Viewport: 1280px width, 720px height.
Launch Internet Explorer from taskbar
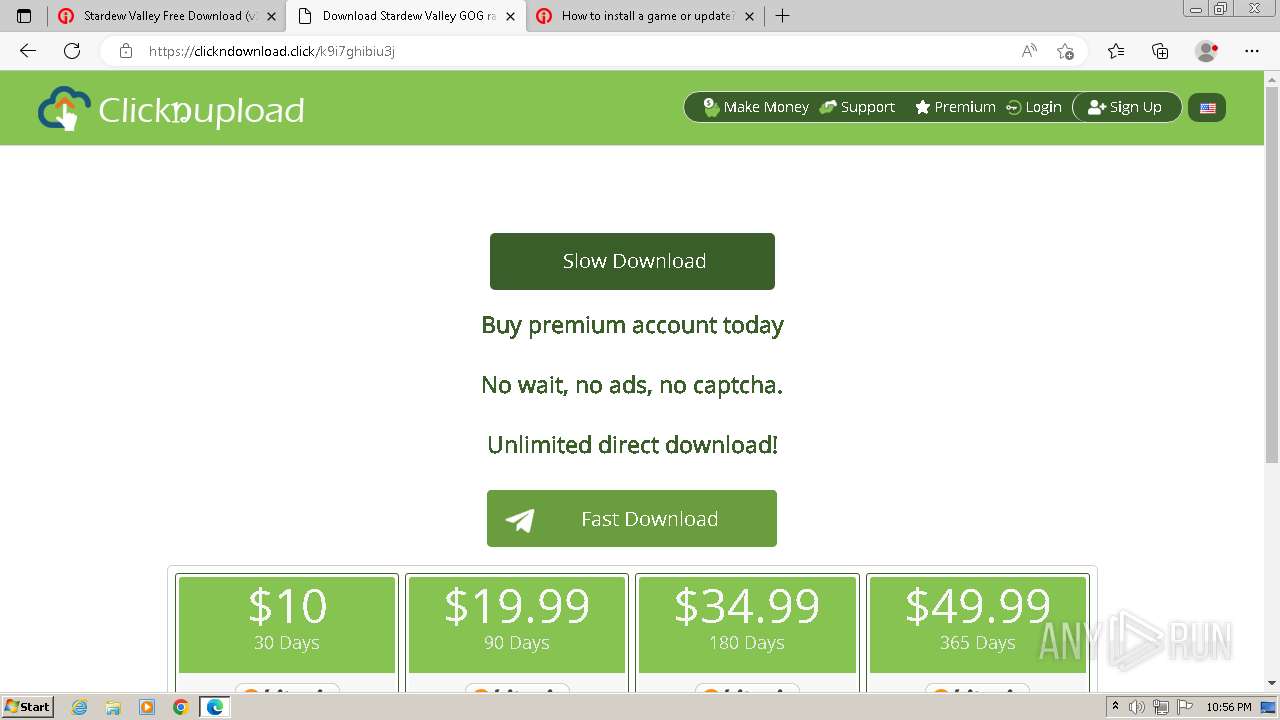[x=80, y=707]
